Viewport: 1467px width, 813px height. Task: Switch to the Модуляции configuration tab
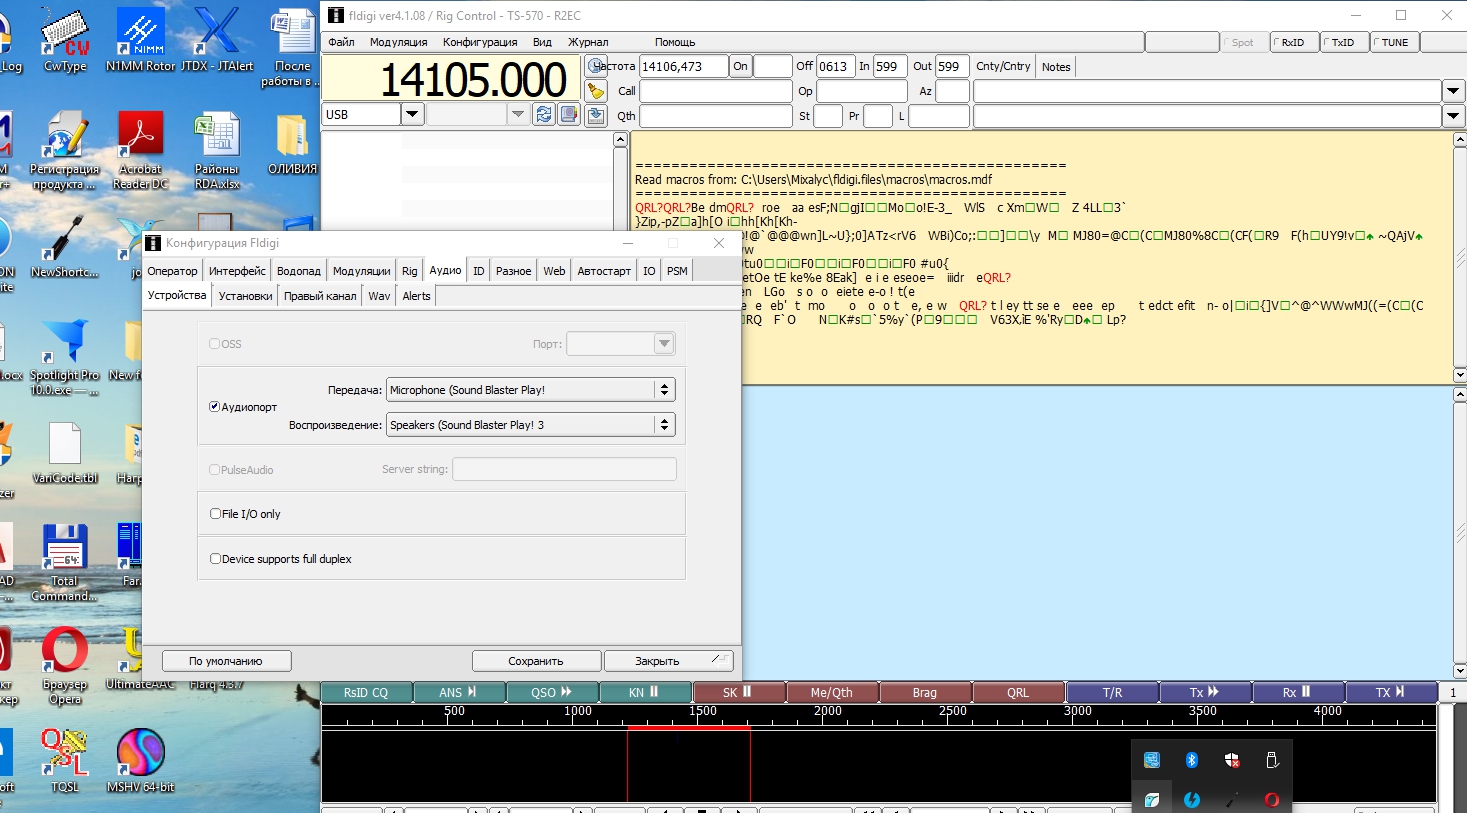(x=361, y=271)
